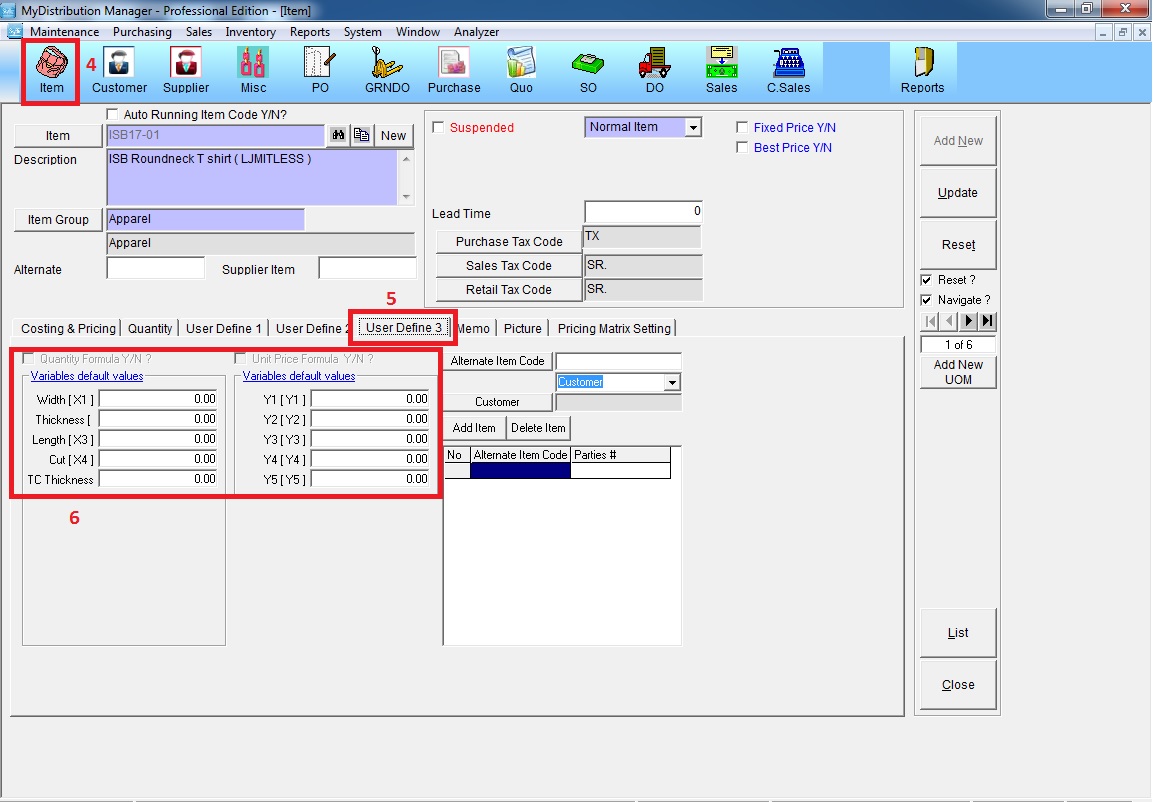Image resolution: width=1154 pixels, height=802 pixels.
Task: Tick the Suspended checkbox
Action: [438, 128]
